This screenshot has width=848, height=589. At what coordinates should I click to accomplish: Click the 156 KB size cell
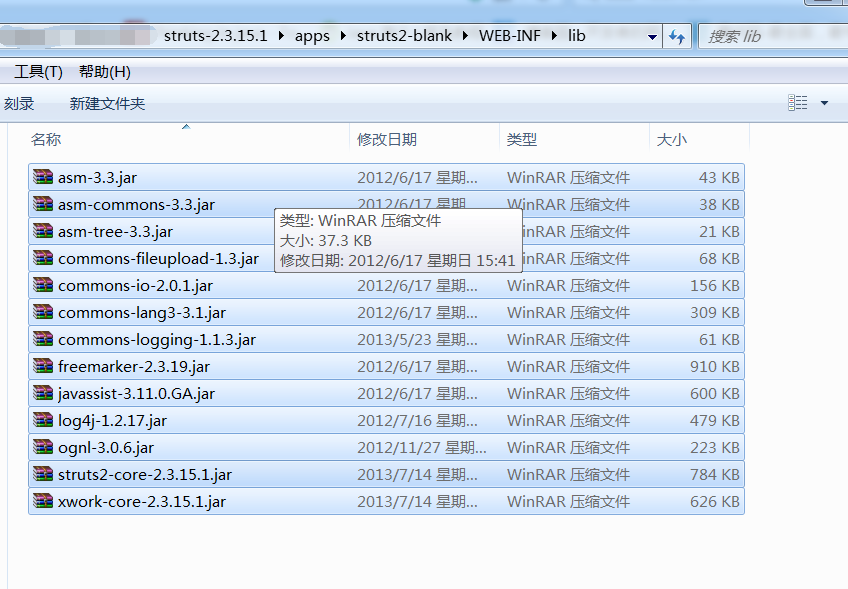714,286
